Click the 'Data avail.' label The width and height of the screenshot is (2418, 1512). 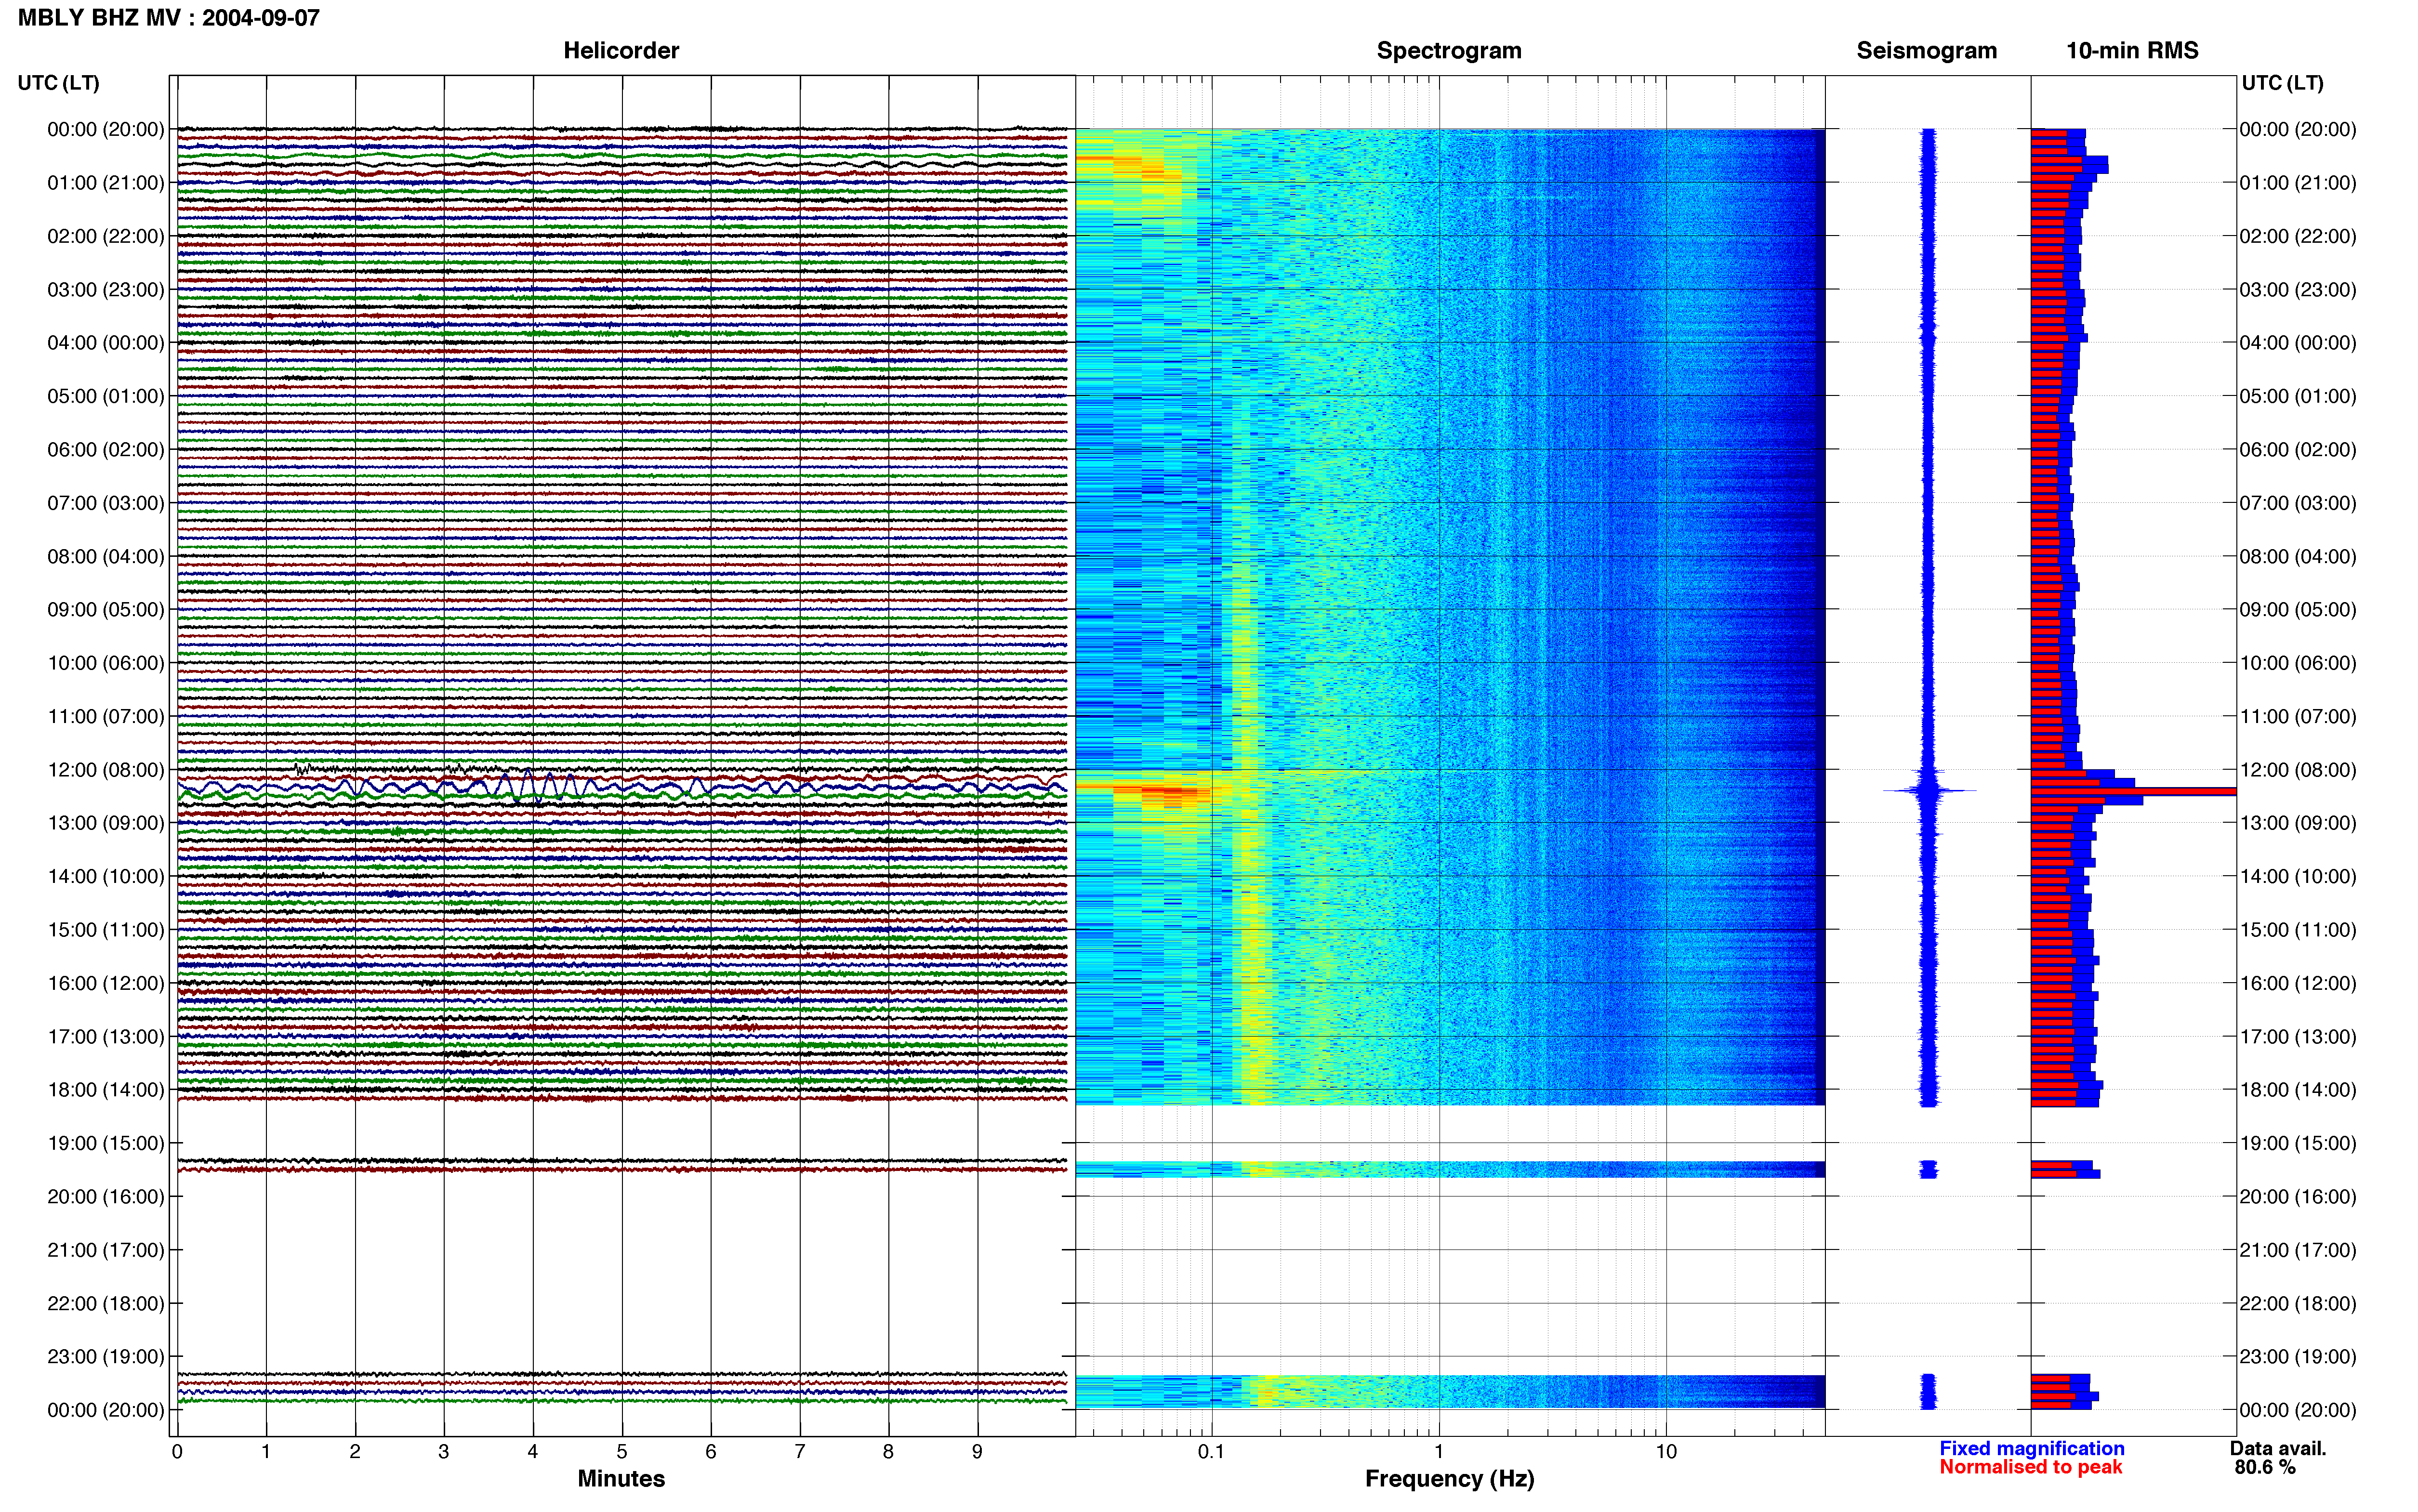coord(2278,1448)
